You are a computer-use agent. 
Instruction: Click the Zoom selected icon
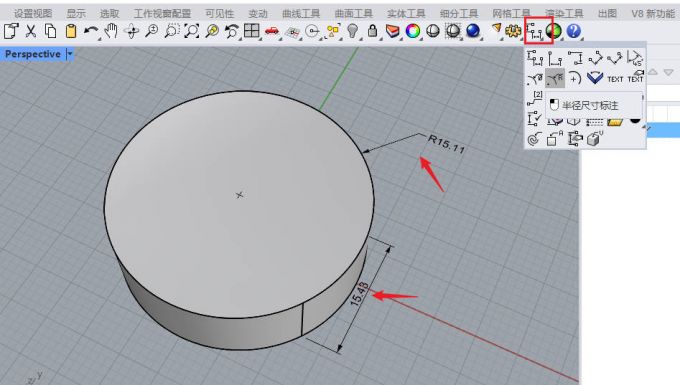click(212, 31)
